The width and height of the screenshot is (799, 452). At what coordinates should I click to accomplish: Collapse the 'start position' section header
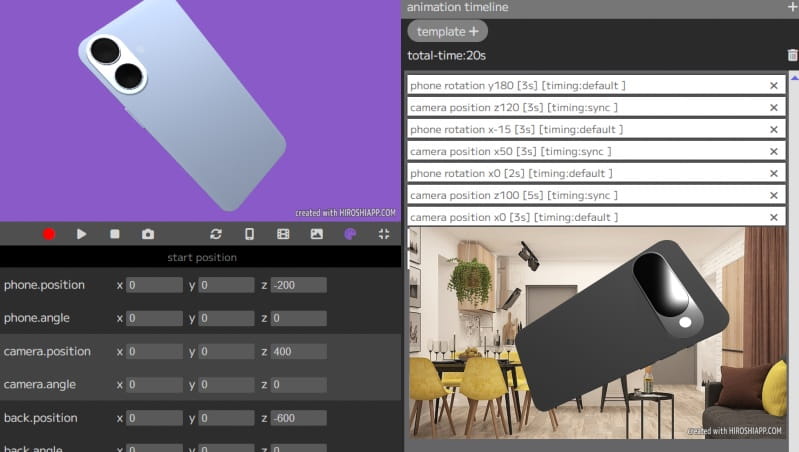point(201,258)
